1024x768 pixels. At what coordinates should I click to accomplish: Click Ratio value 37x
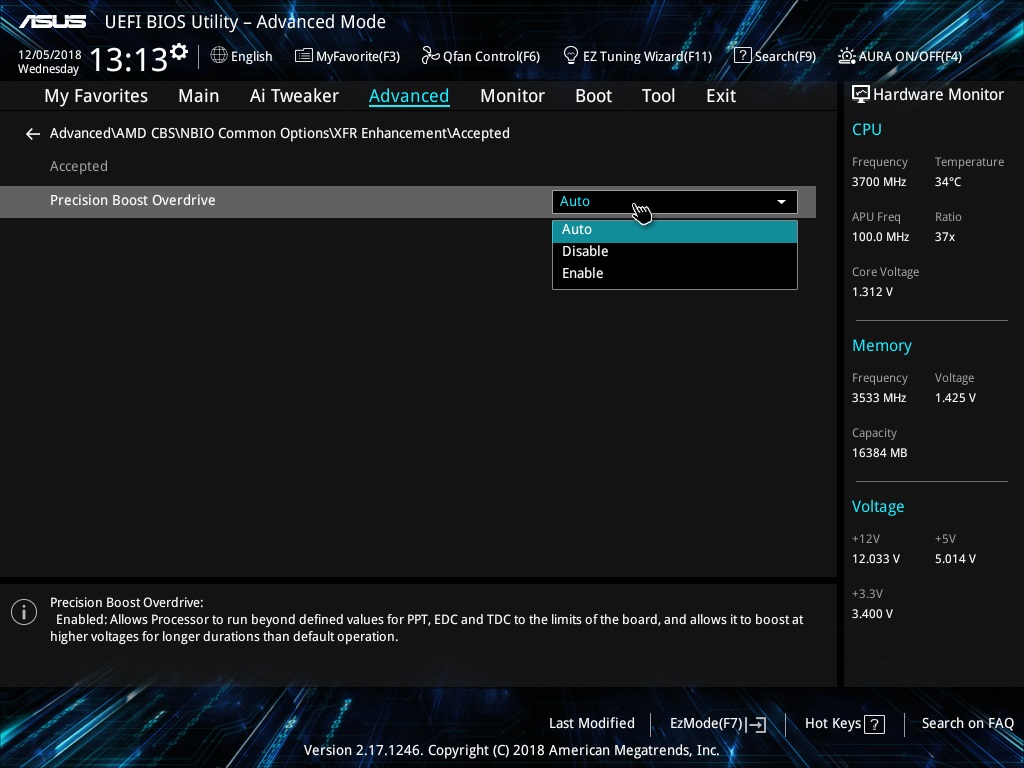click(944, 237)
